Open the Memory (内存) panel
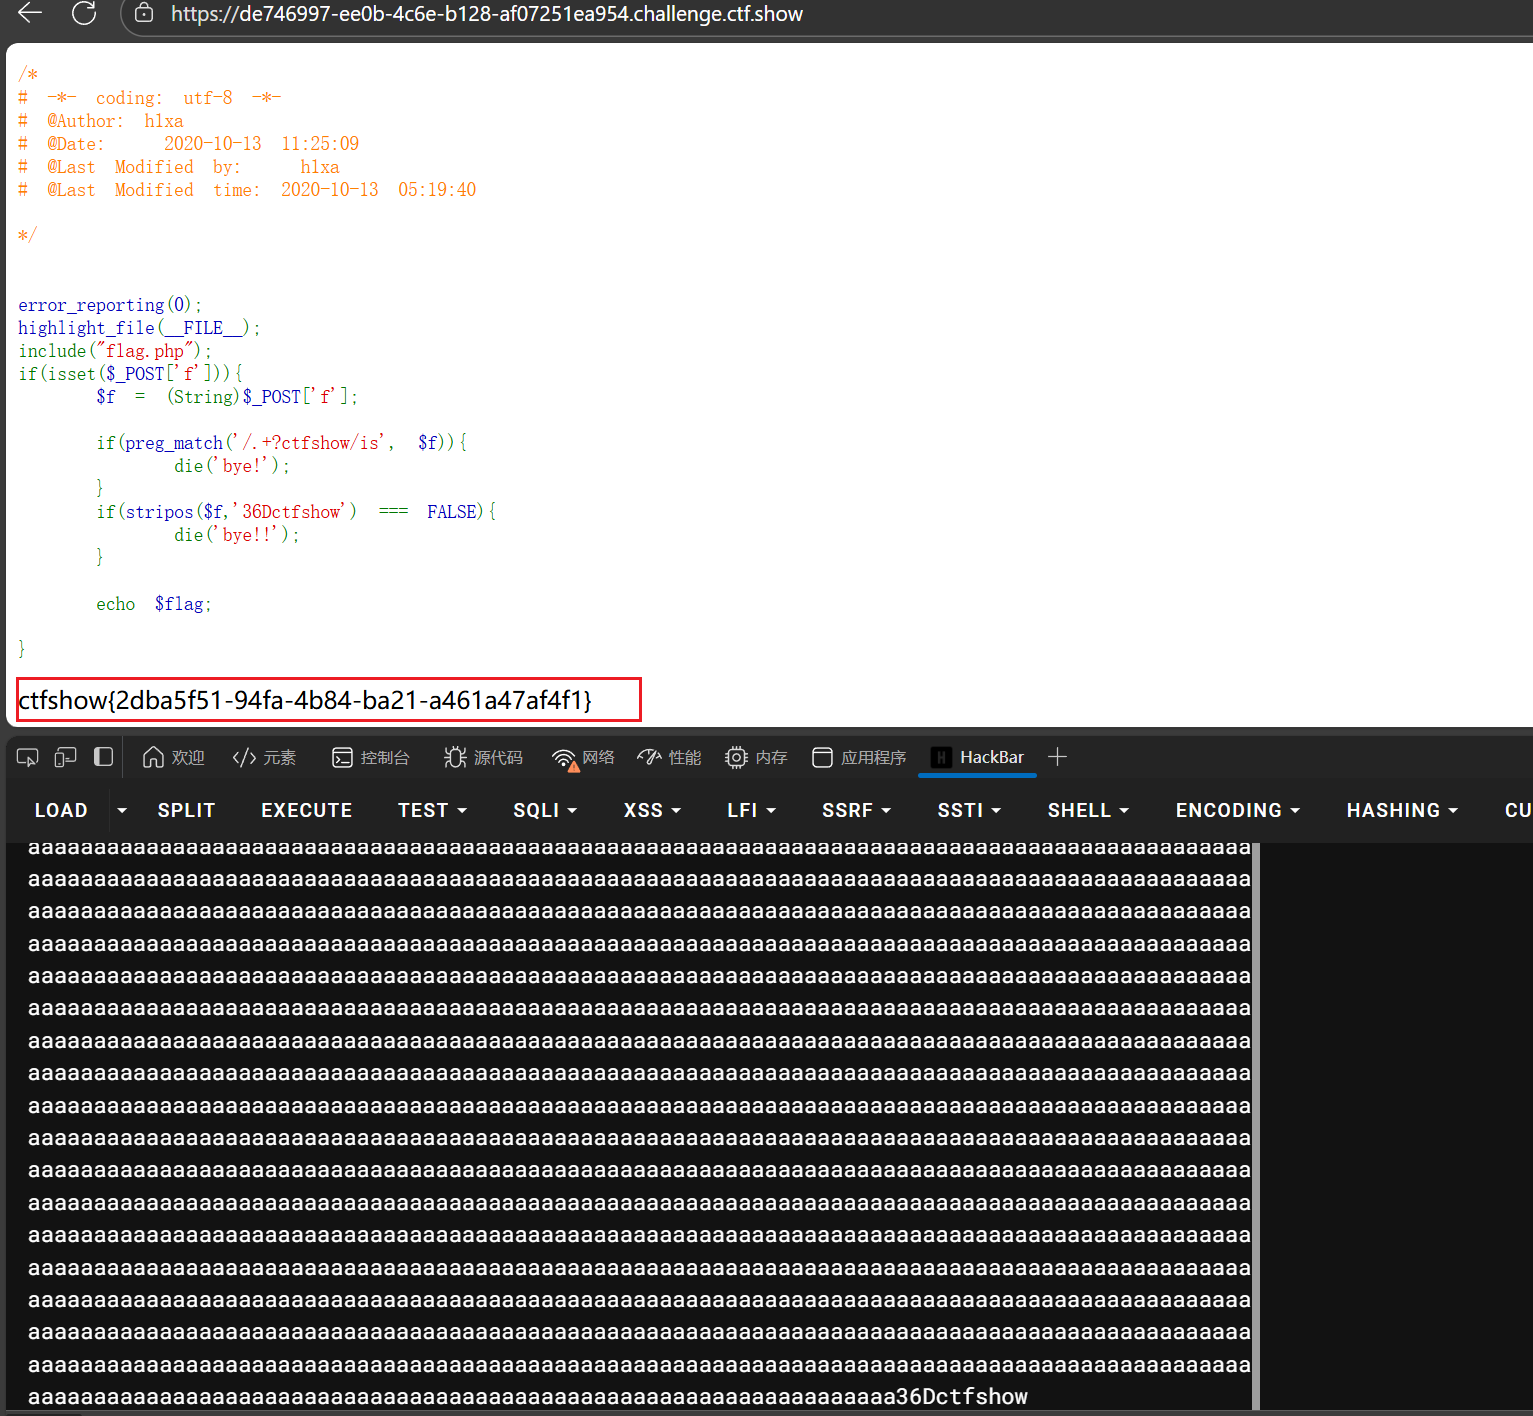The height and width of the screenshot is (1416, 1533). 756,758
